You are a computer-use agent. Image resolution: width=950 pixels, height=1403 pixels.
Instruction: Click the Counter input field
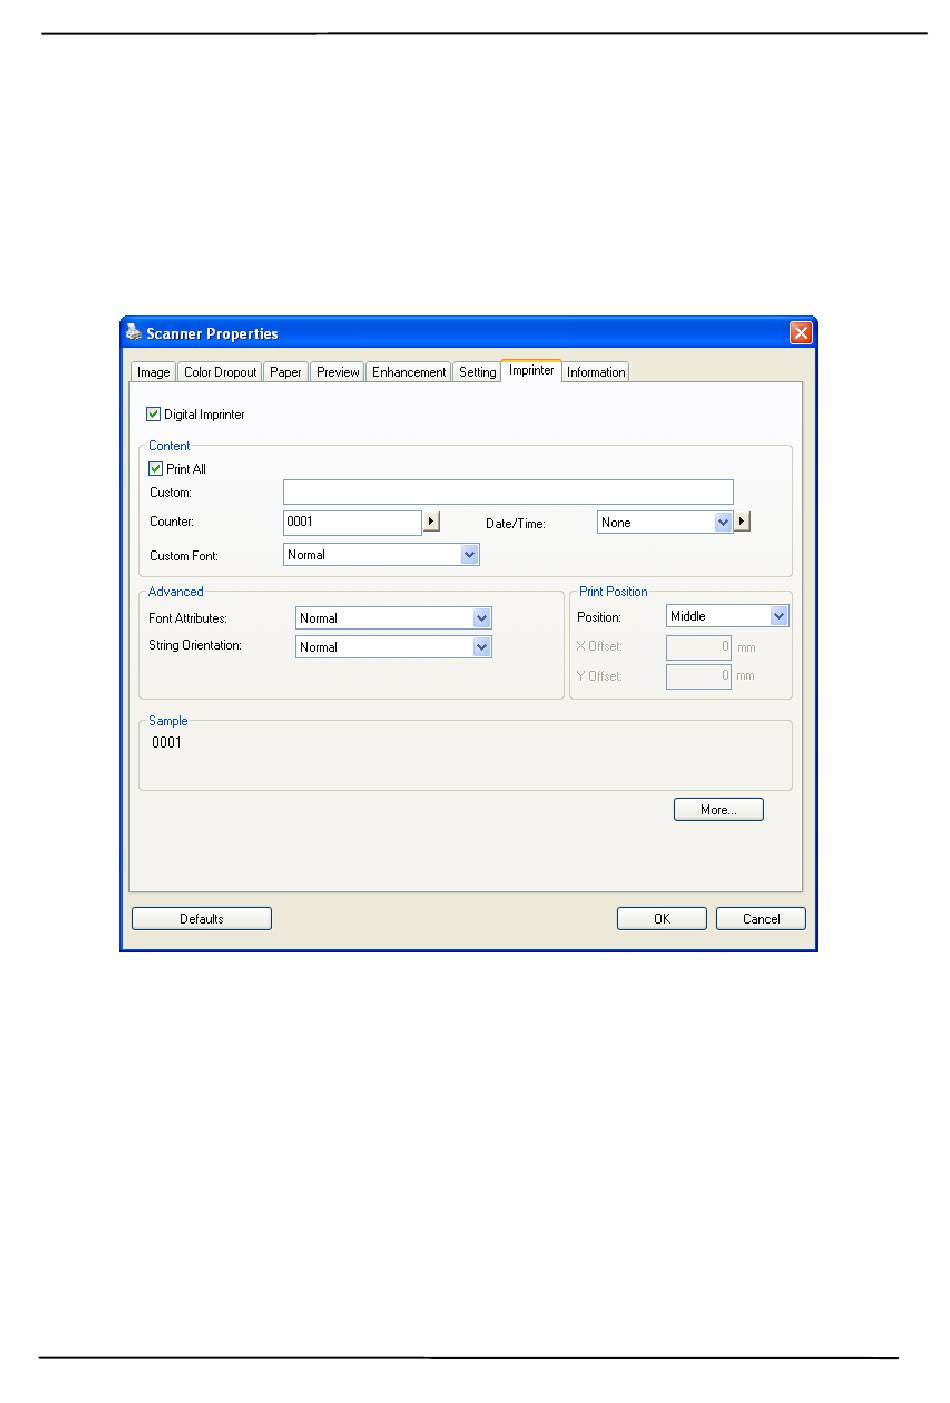click(x=352, y=522)
